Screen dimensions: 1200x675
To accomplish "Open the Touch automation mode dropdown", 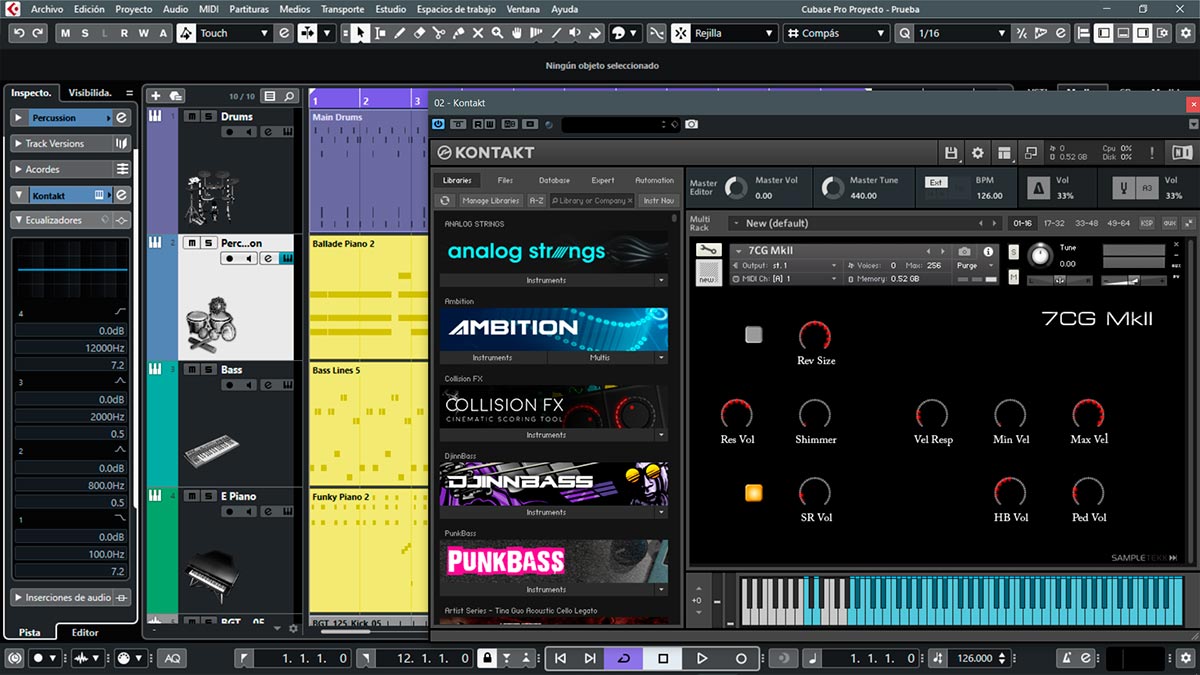I will 234,33.
